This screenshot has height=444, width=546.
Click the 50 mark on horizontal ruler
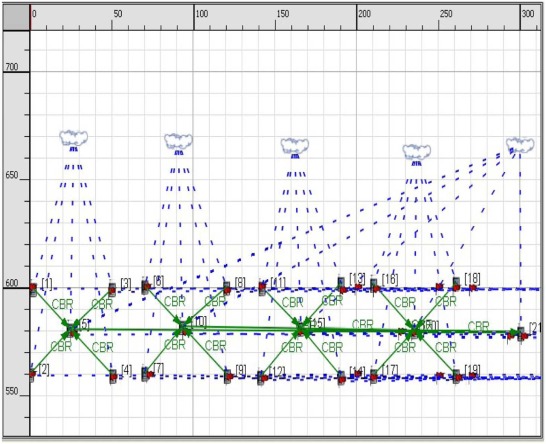pos(118,14)
